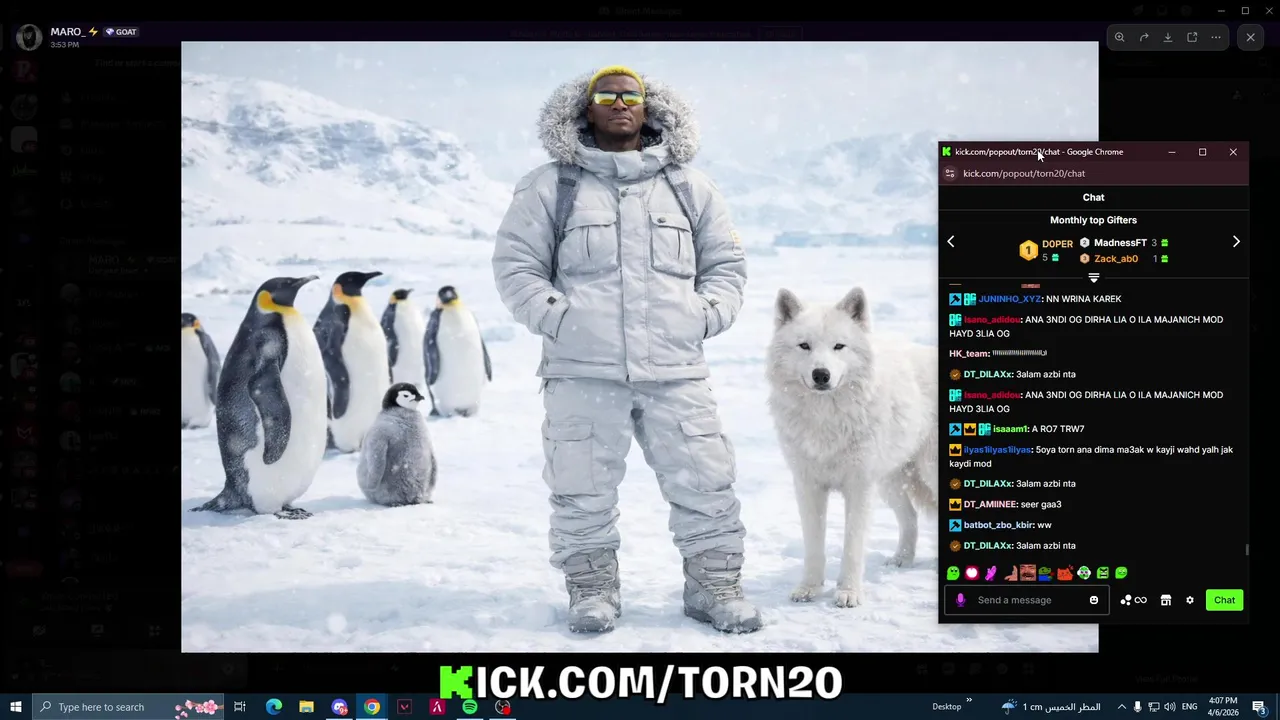Screen dimensions: 1280x720
Task: Click the Kick chat address bar URL
Action: coord(1024,174)
